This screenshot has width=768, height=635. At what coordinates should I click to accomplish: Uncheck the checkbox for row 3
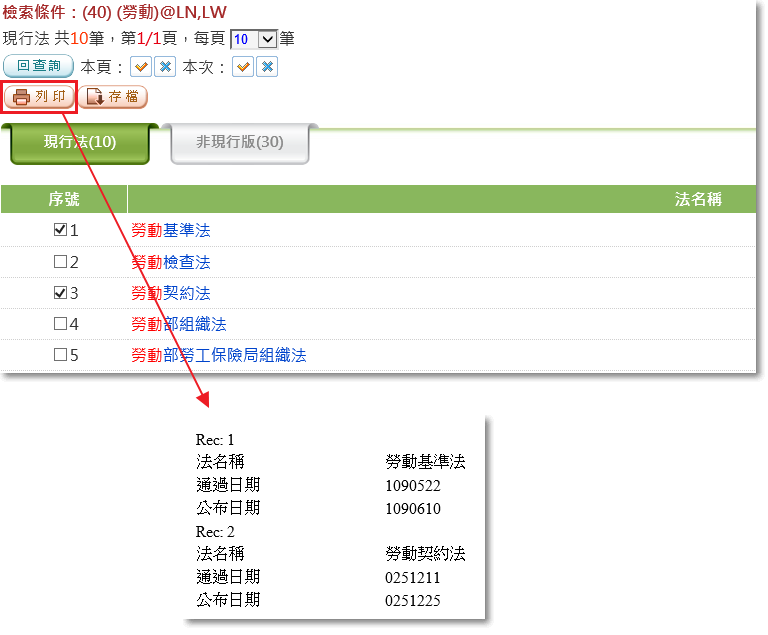click(60, 293)
